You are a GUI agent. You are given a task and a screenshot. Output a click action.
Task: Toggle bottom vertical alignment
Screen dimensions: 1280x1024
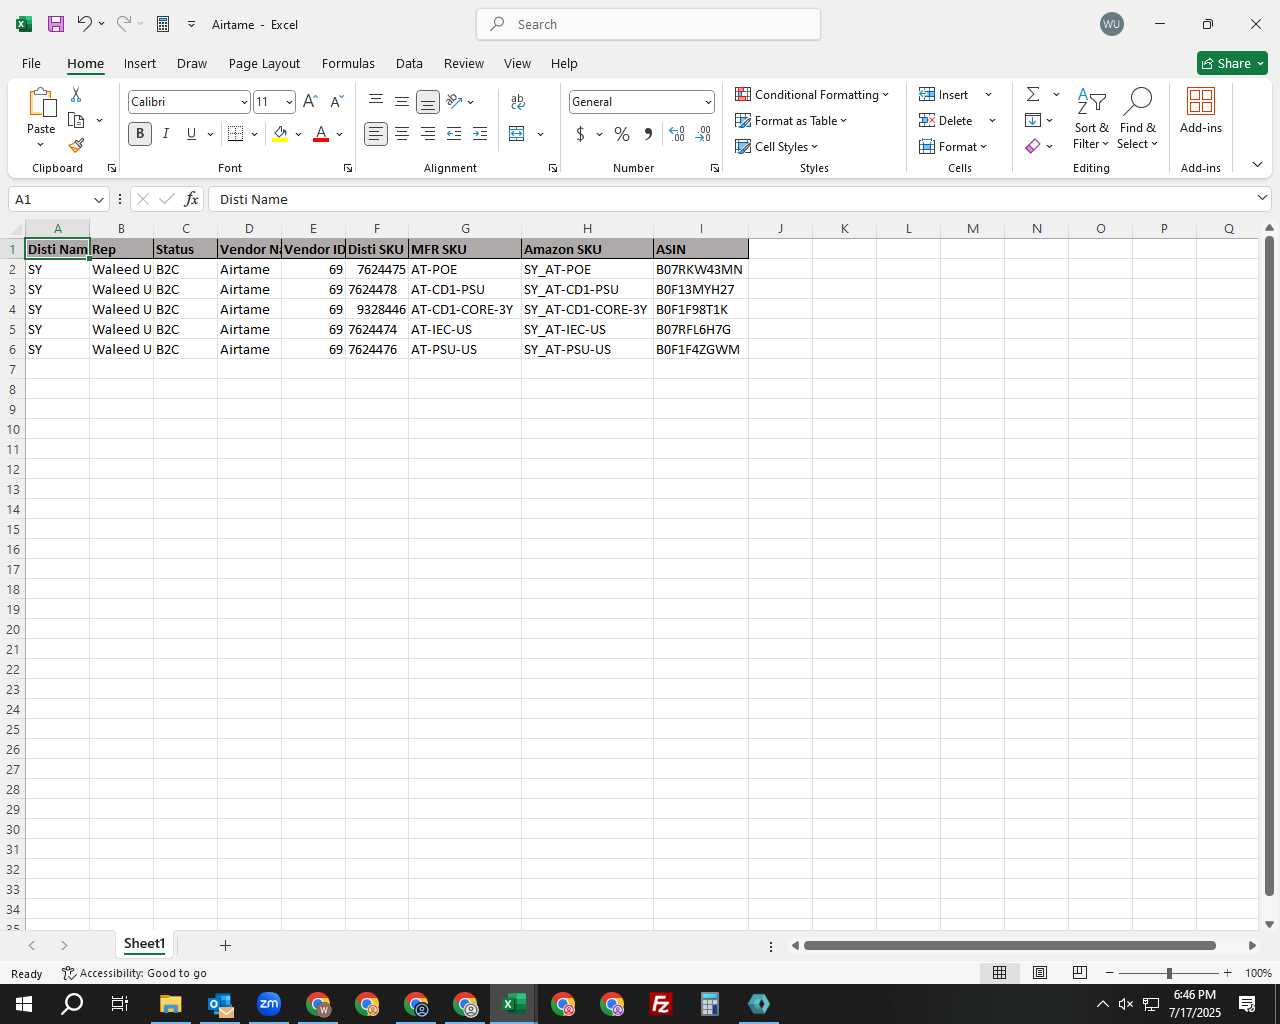(x=428, y=101)
